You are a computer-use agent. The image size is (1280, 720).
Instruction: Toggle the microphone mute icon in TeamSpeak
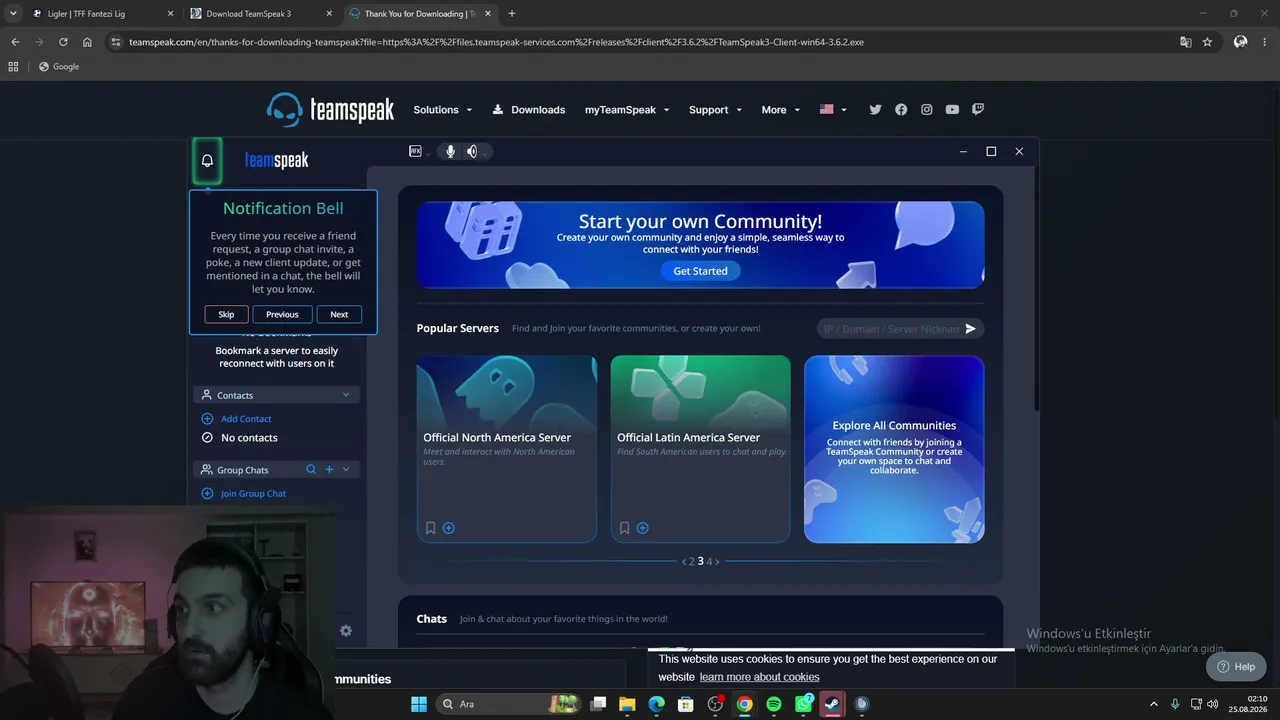450,151
